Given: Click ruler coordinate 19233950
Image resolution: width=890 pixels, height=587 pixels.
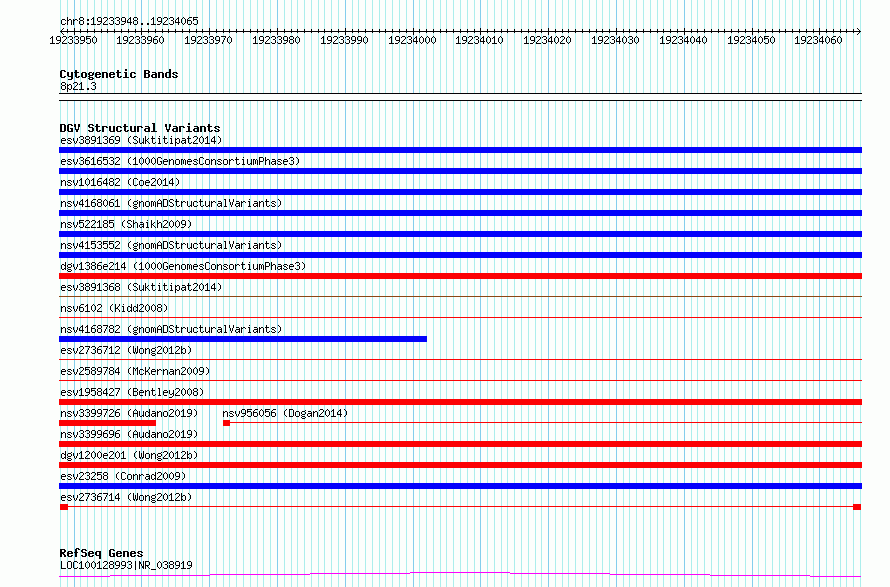Looking at the screenshot, I should click(x=73, y=40).
